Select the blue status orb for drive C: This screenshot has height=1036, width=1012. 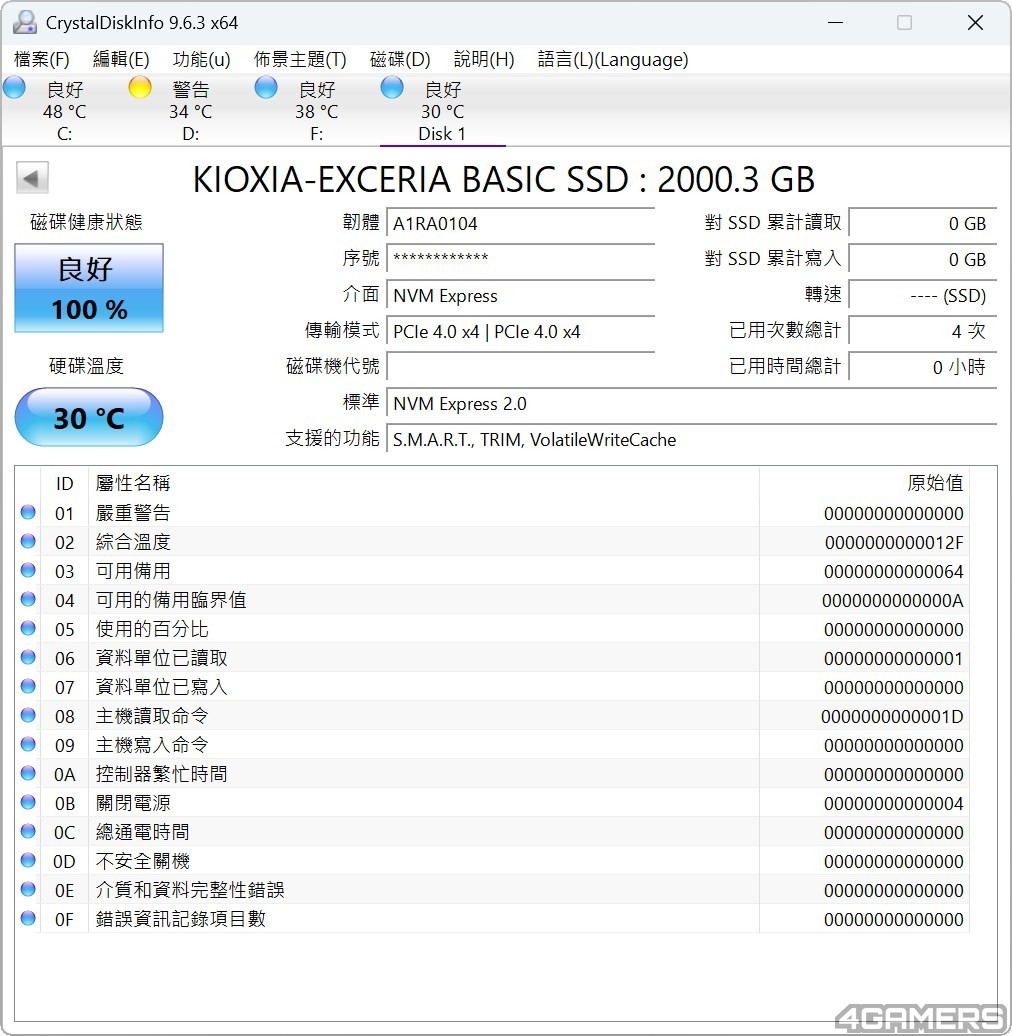[15, 88]
